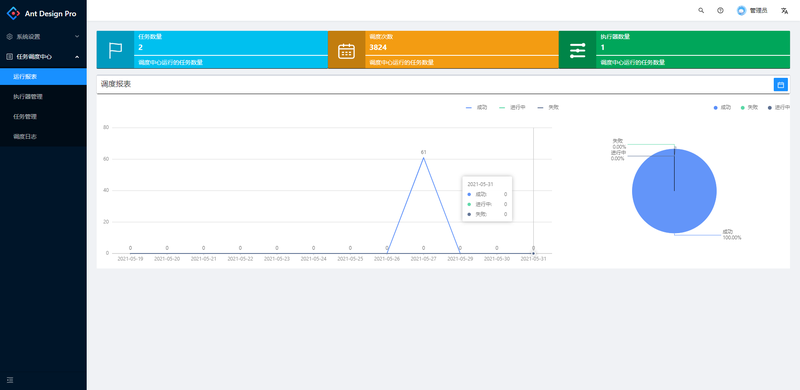Expand the 系统设置 sidebar menu
The width and height of the screenshot is (800, 390).
point(43,37)
